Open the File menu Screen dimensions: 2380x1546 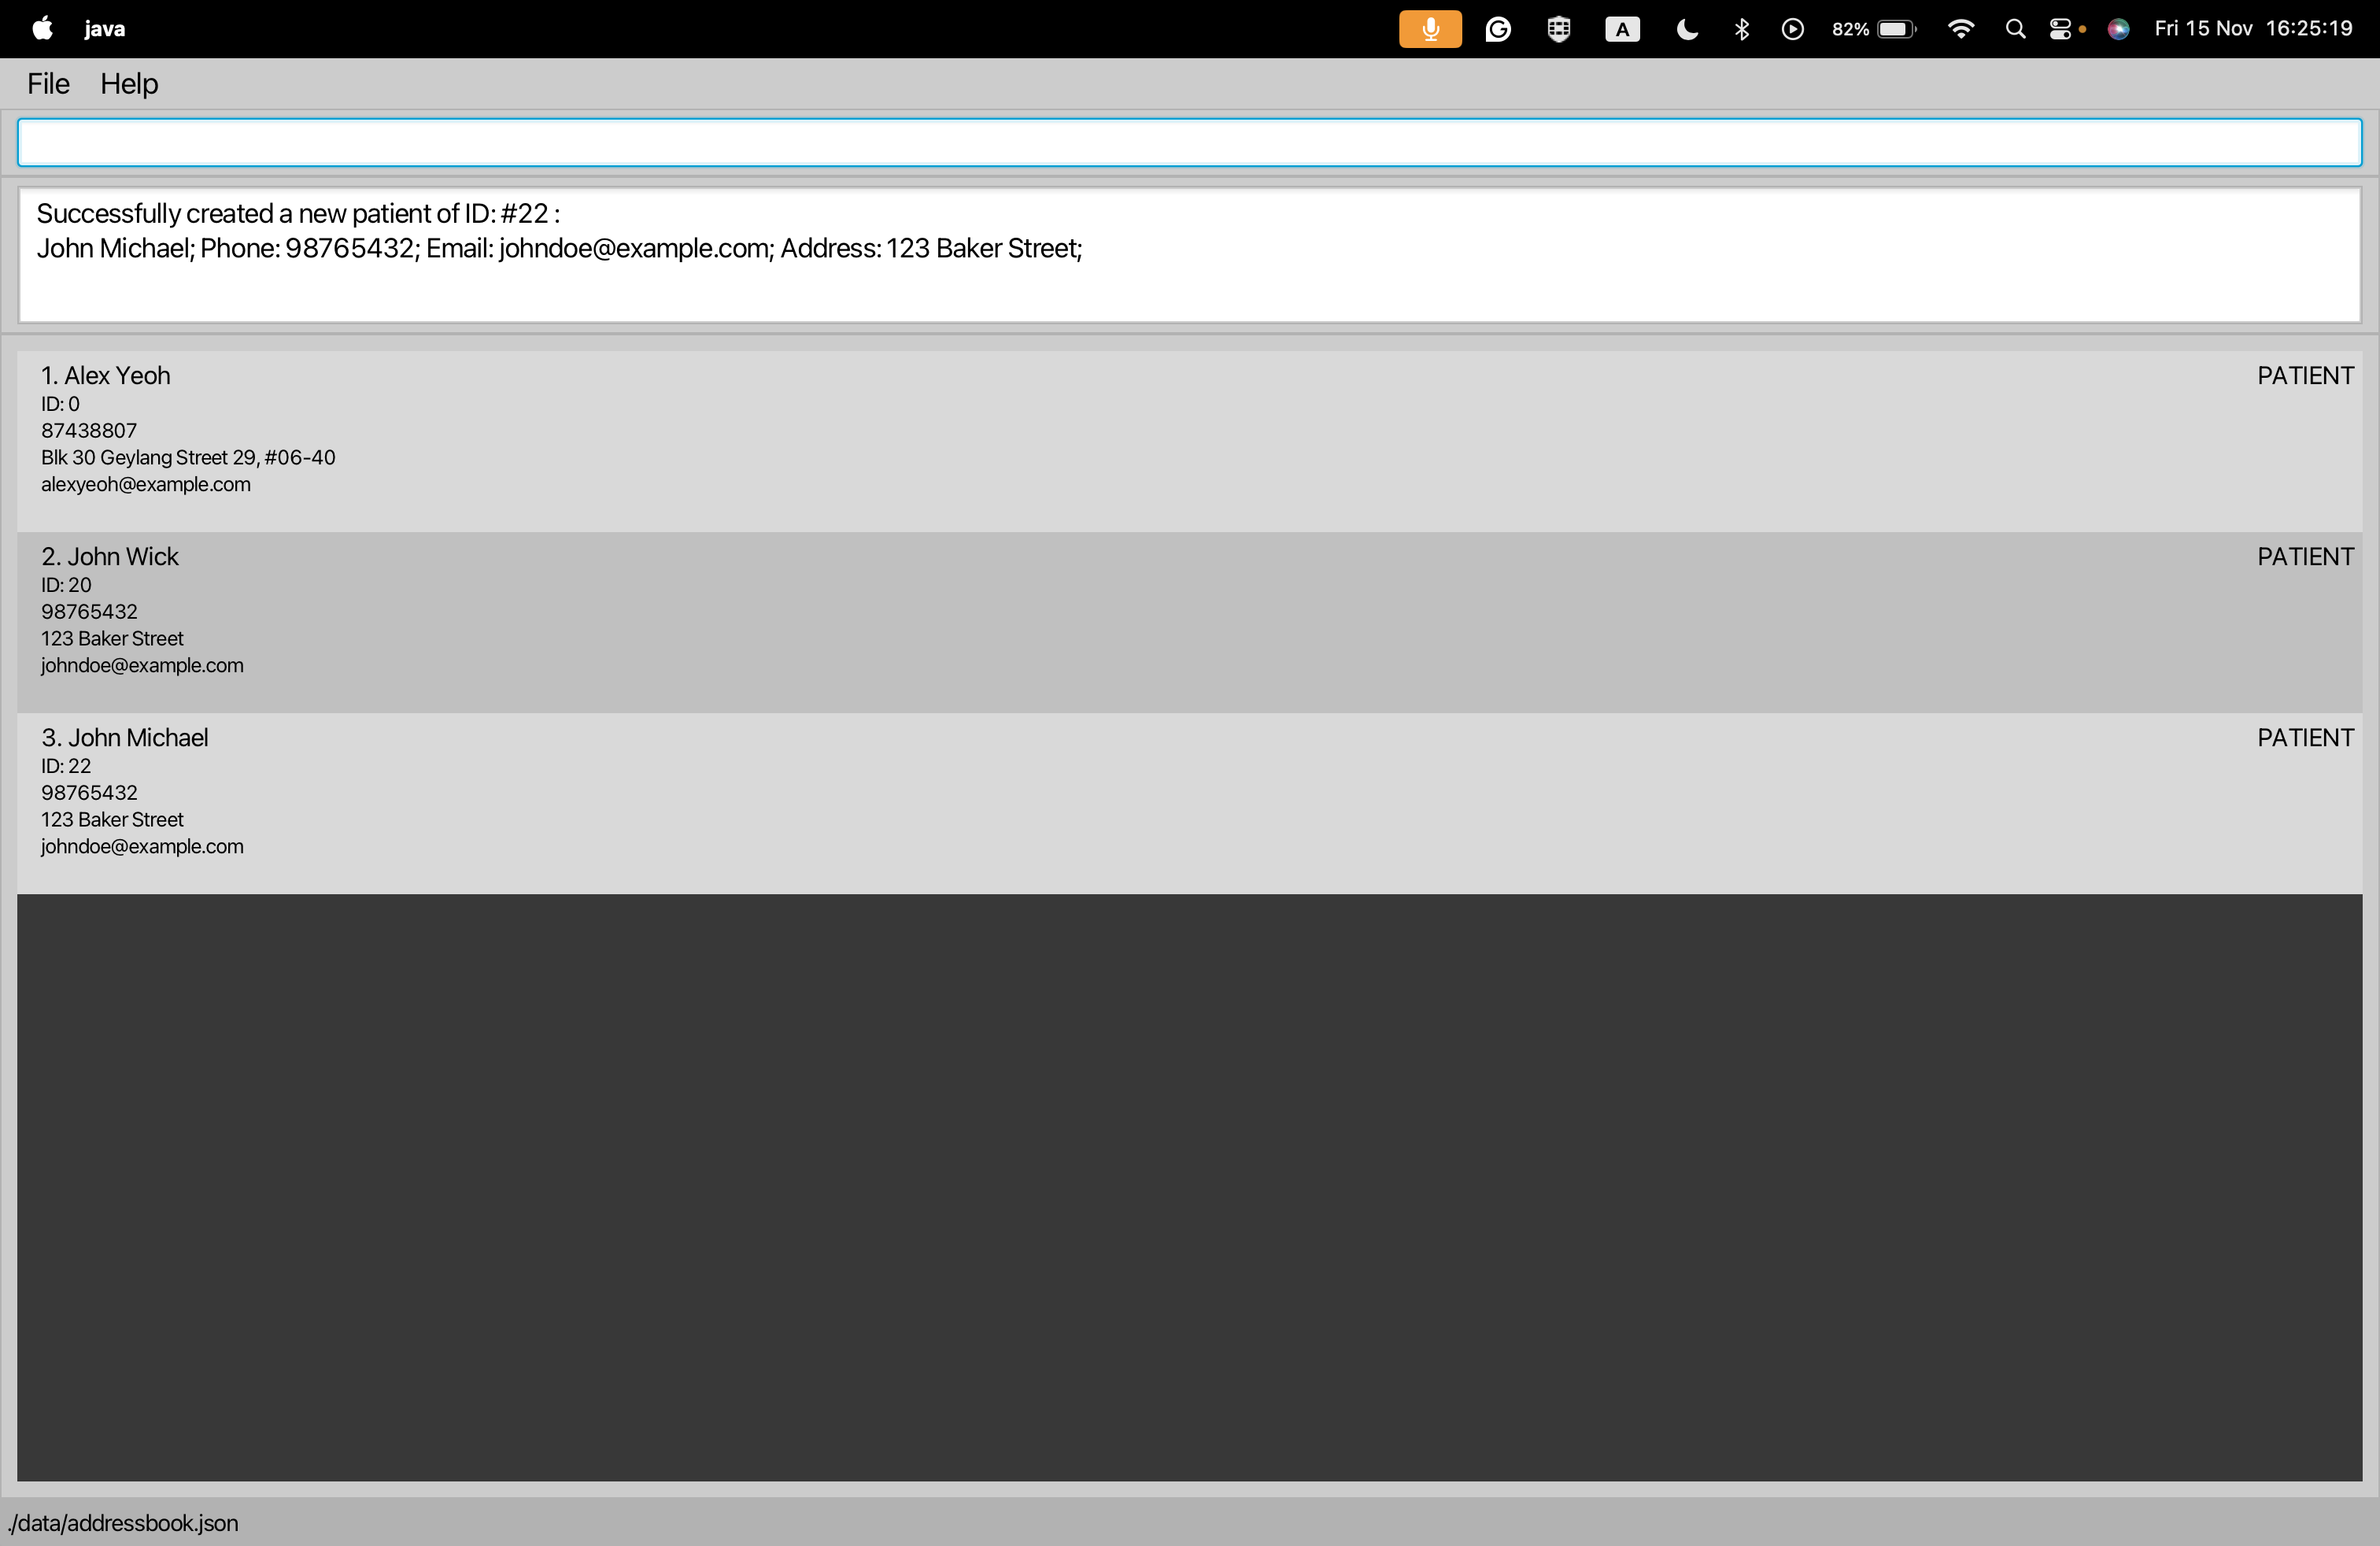(x=48, y=84)
